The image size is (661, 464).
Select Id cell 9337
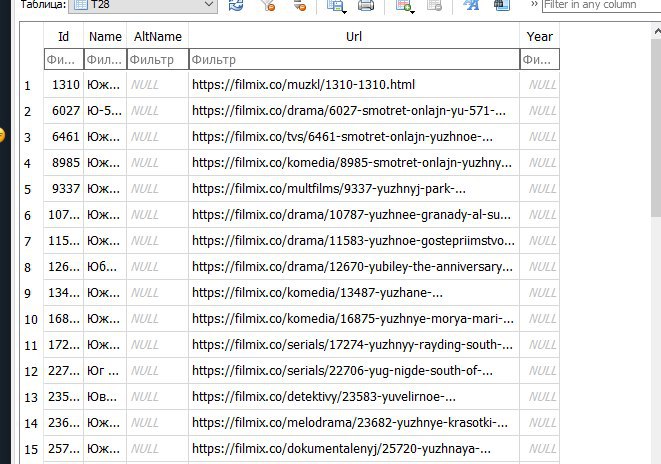point(64,189)
